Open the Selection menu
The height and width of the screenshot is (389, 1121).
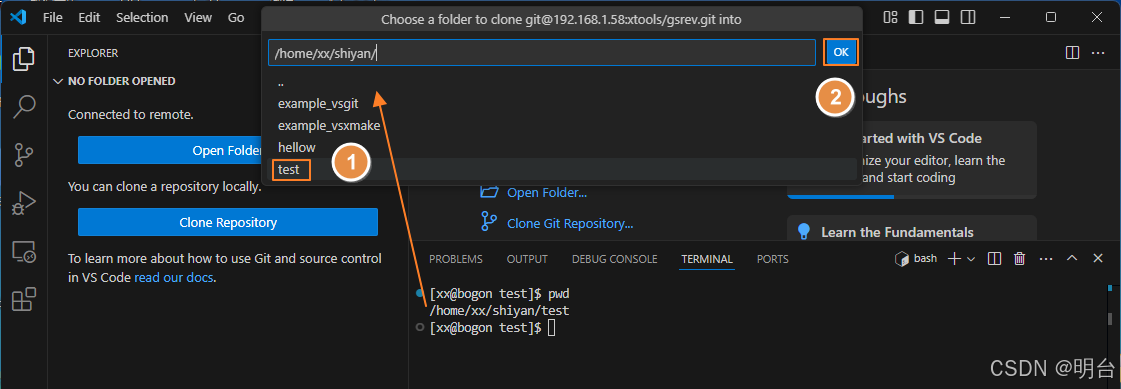[142, 18]
